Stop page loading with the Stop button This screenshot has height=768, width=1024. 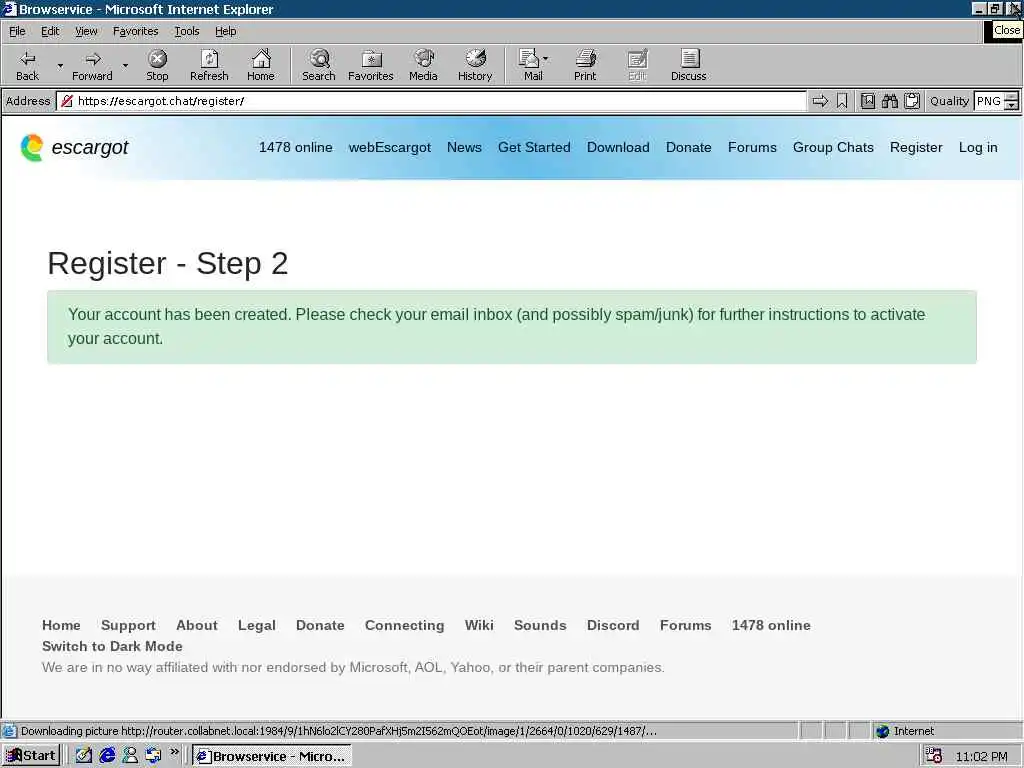[157, 65]
